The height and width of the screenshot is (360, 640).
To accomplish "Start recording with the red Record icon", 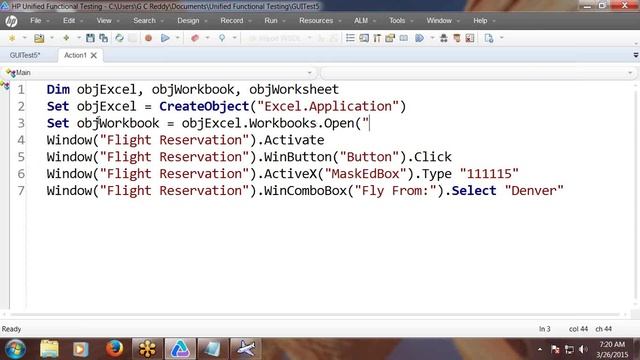I will tap(149, 38).
